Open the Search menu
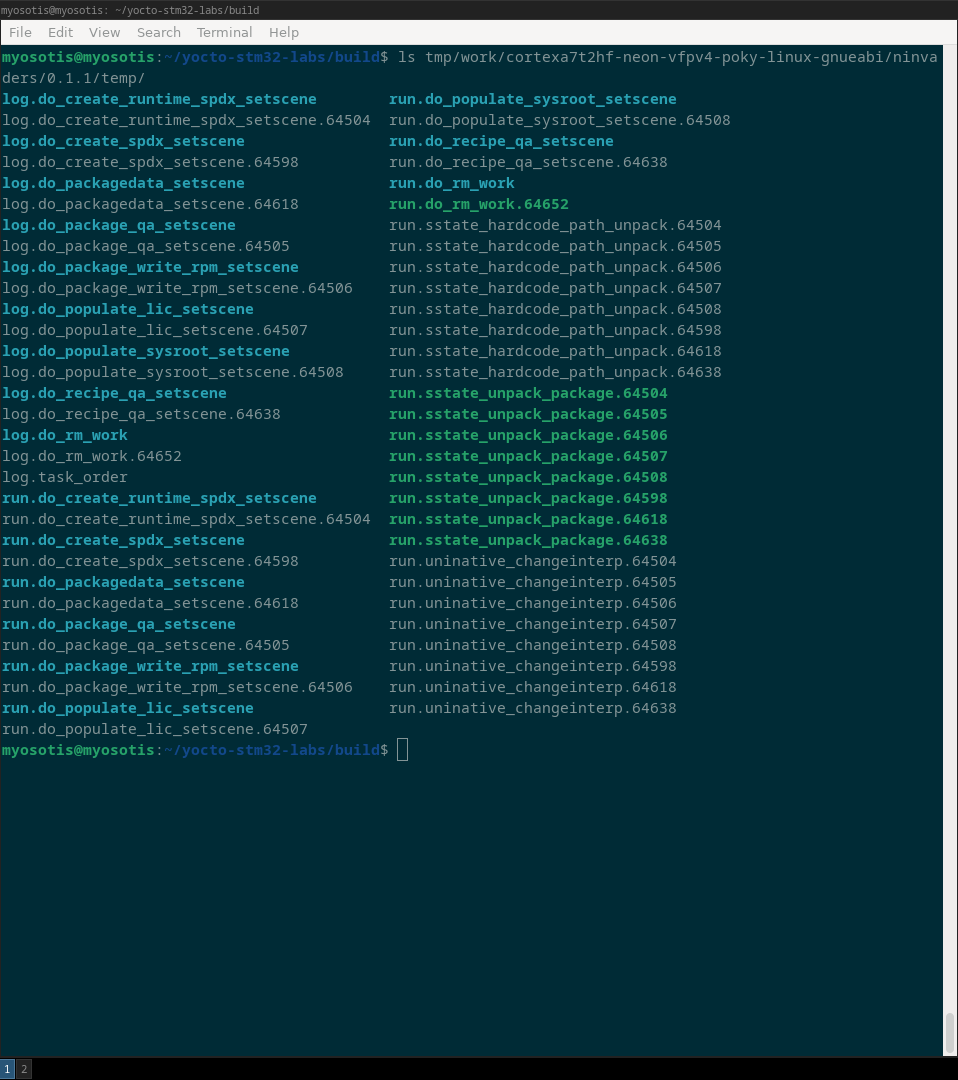 pyautogui.click(x=158, y=32)
